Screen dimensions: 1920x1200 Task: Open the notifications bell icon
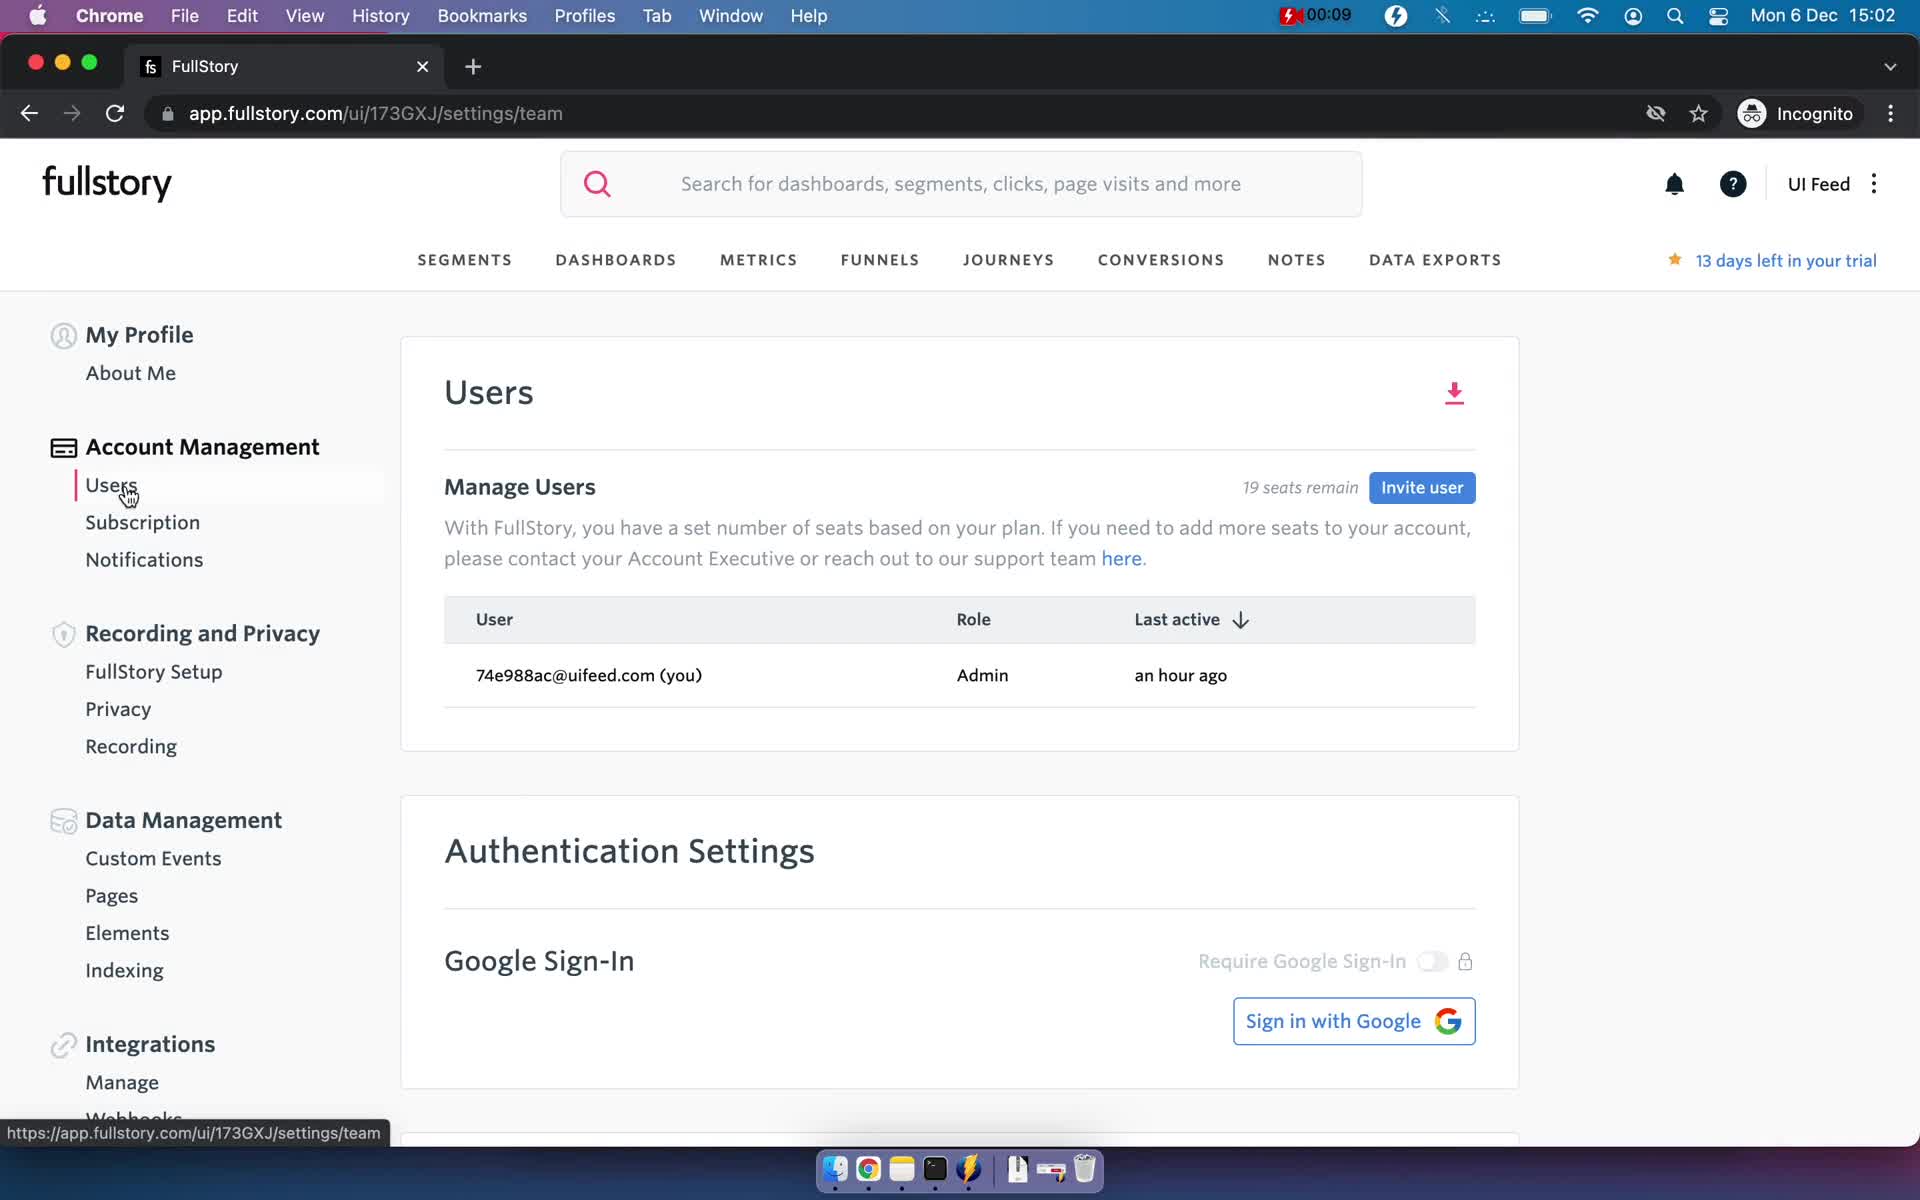1674,184
